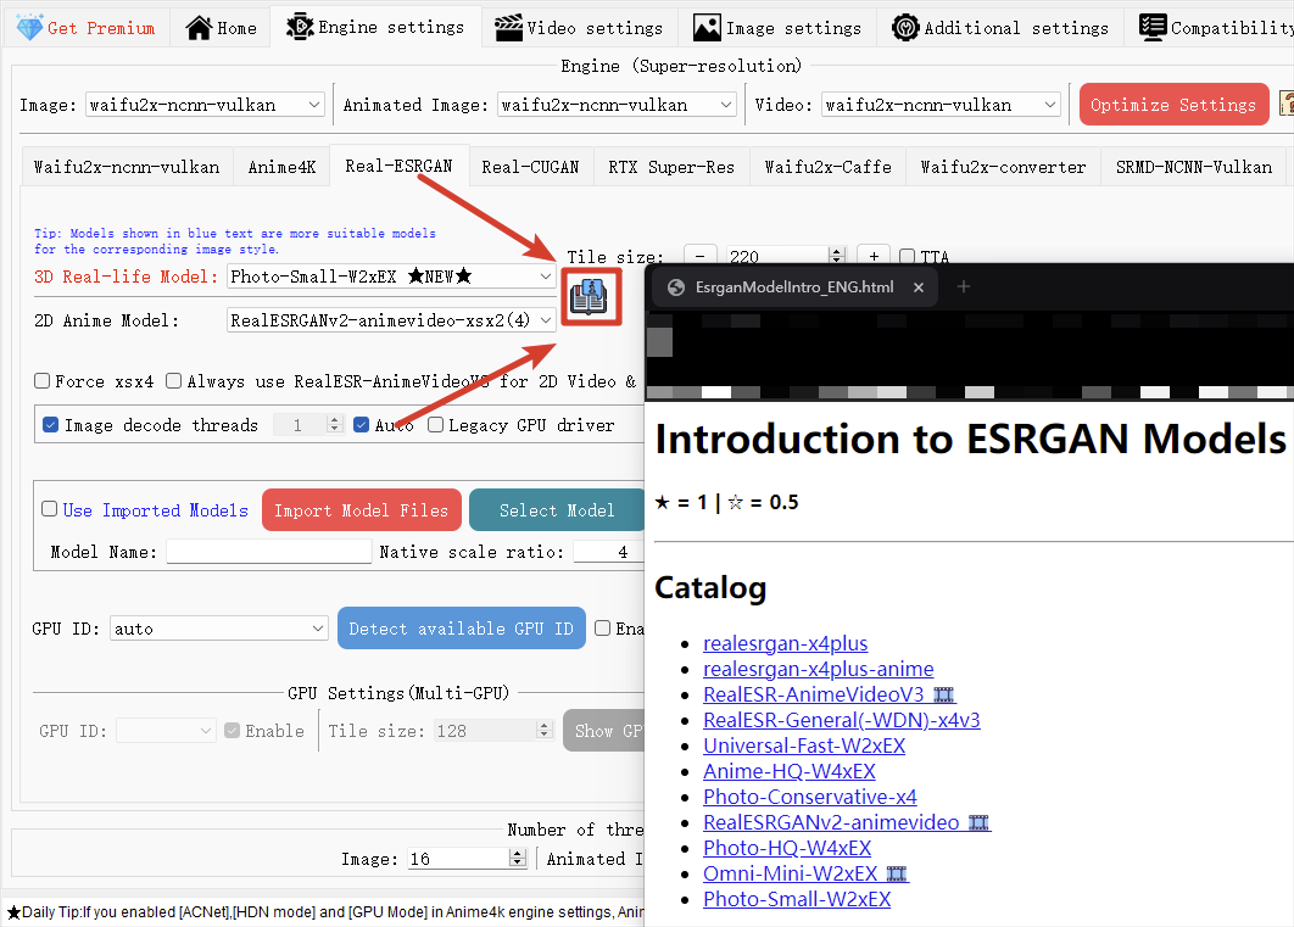Enable the TTA checkbox
The height and width of the screenshot is (927, 1294).
coord(907,256)
